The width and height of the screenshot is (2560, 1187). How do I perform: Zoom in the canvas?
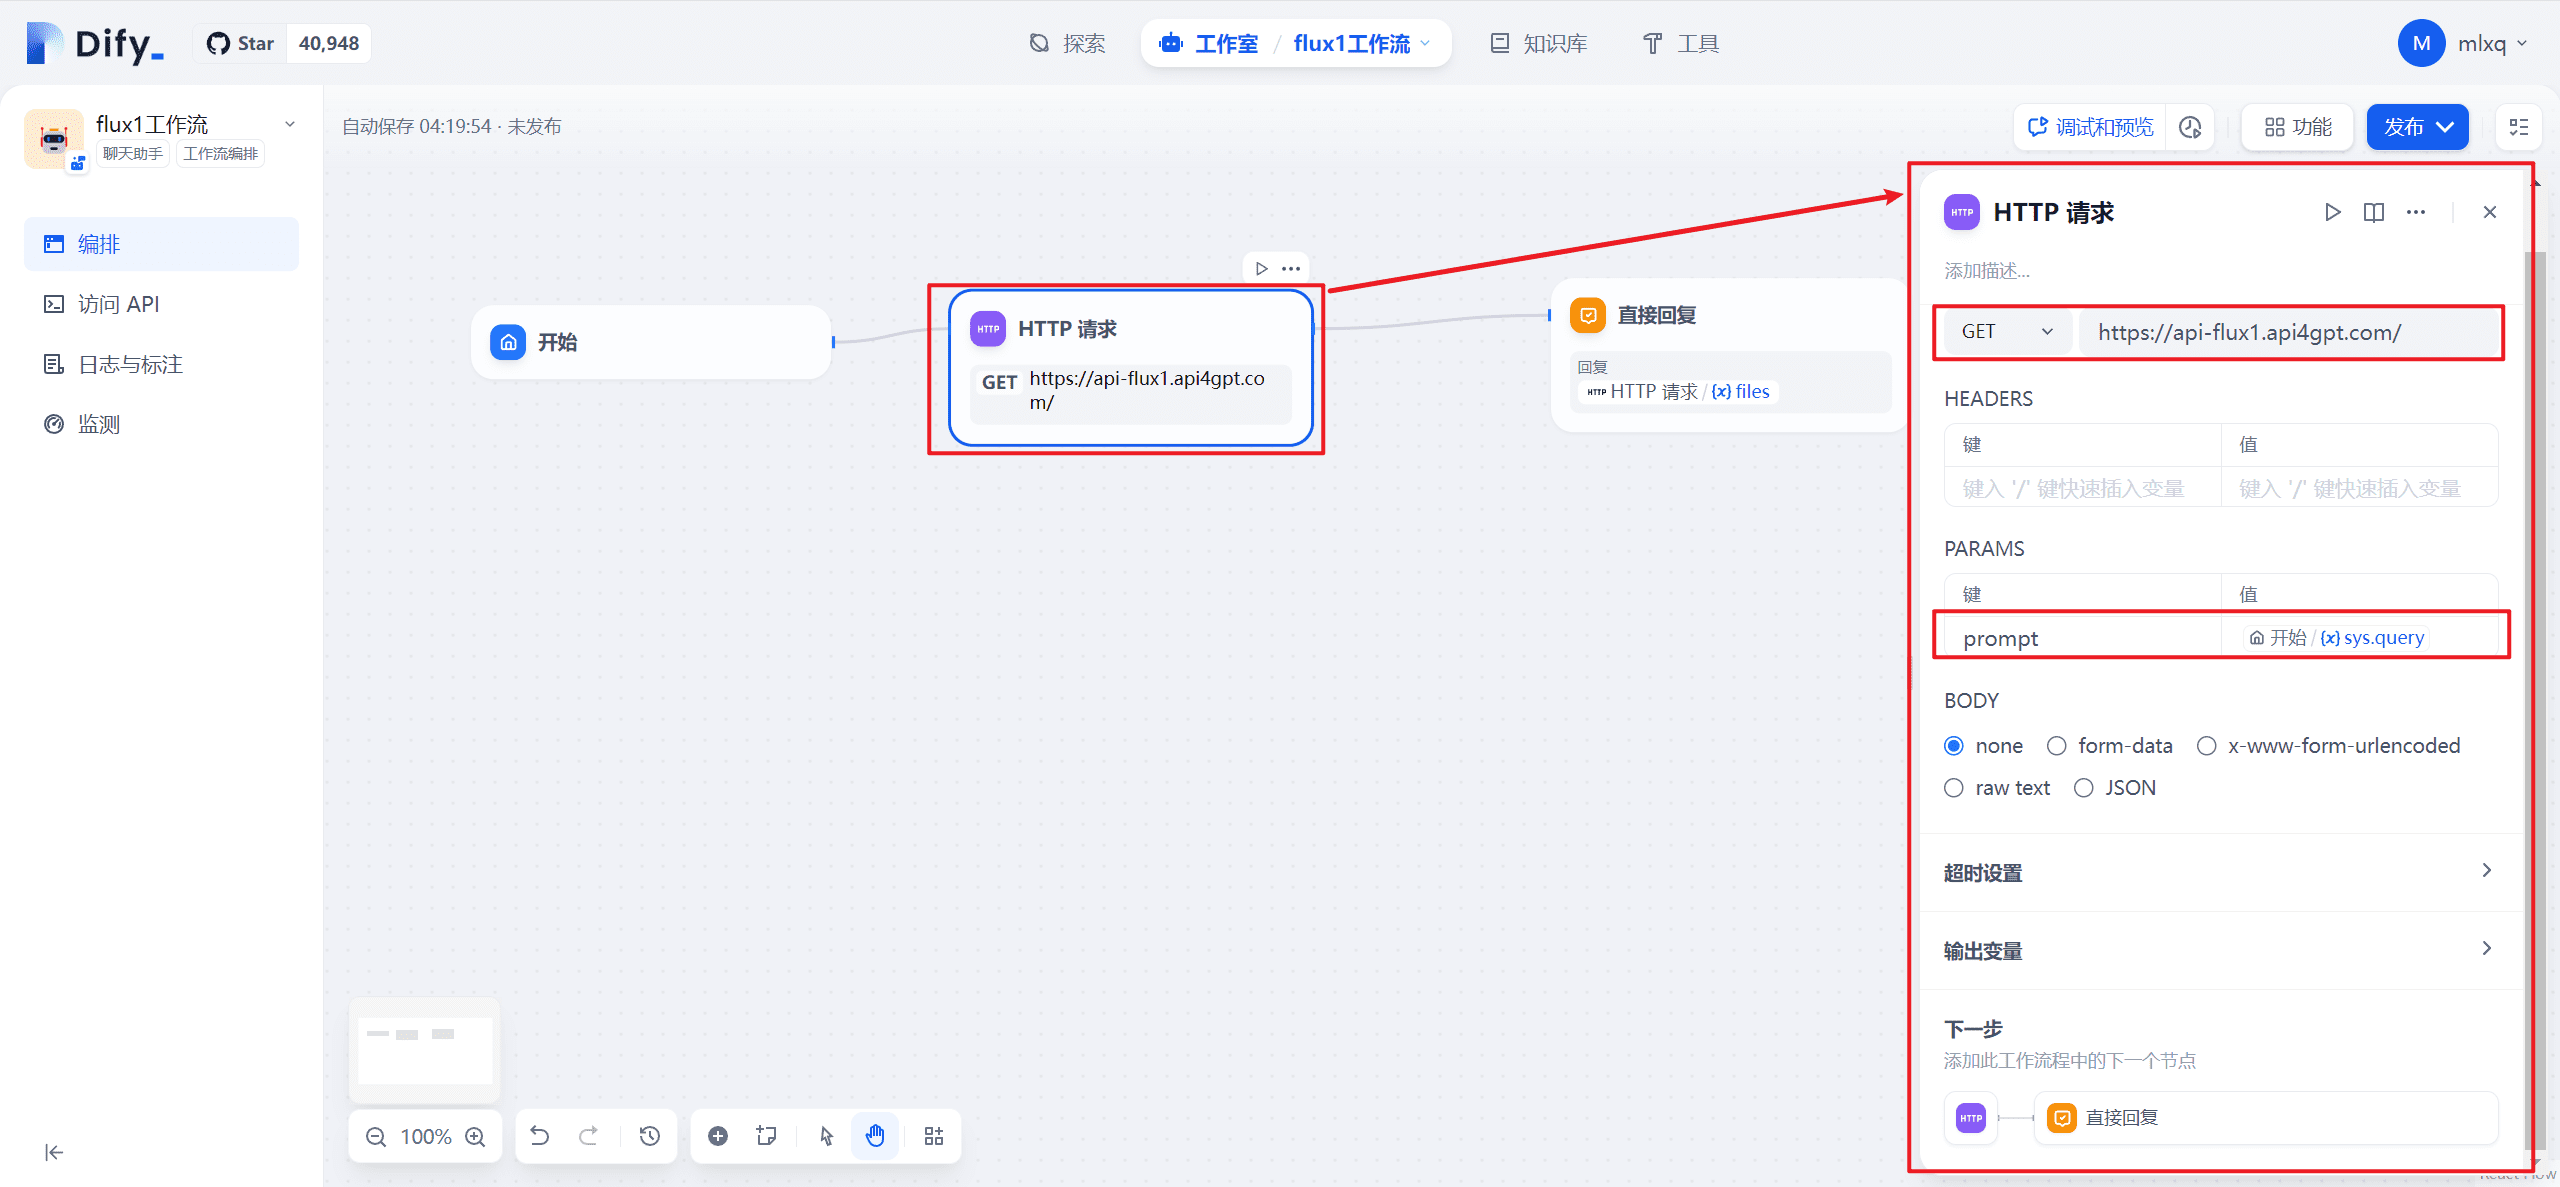[476, 1136]
